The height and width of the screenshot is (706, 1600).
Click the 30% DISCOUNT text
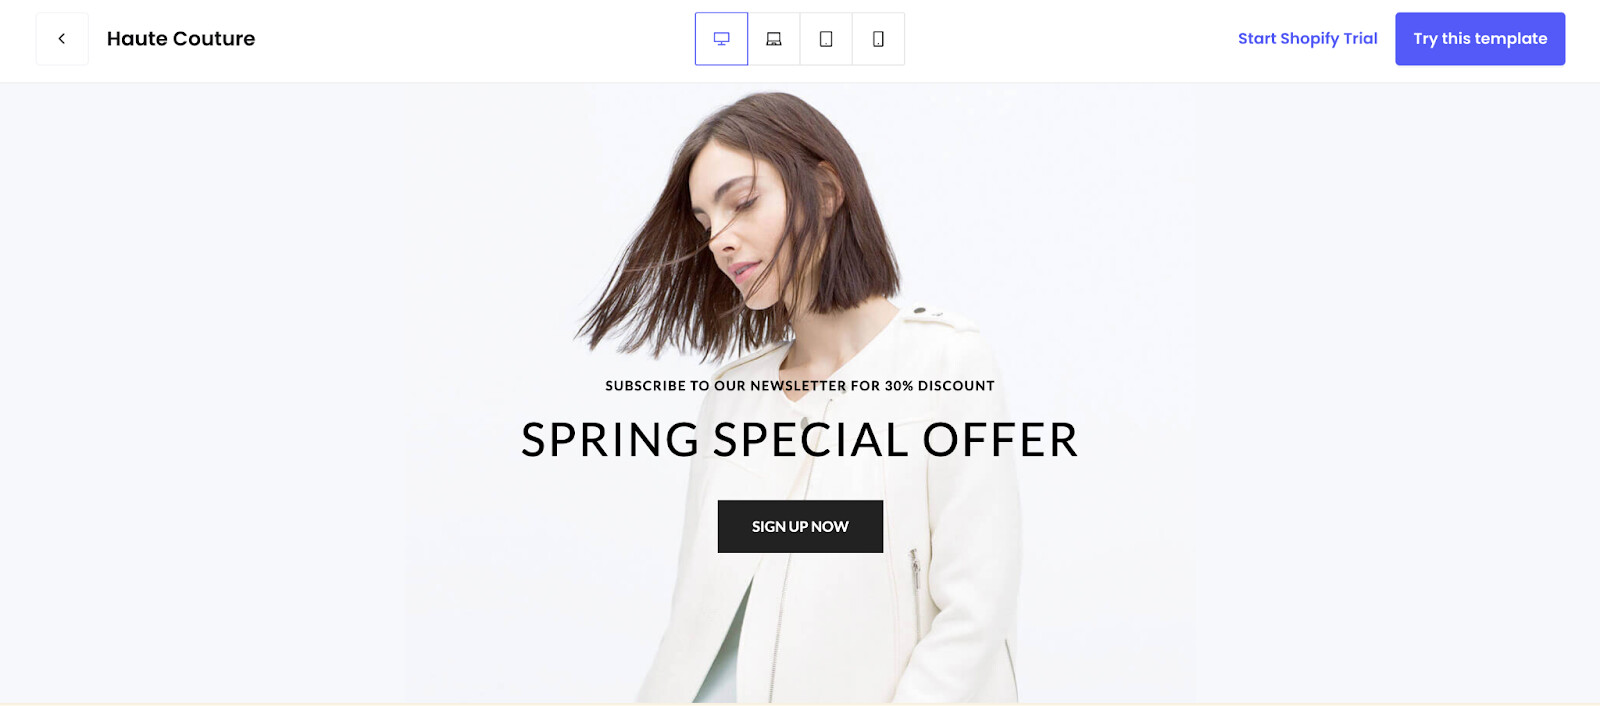940,386
